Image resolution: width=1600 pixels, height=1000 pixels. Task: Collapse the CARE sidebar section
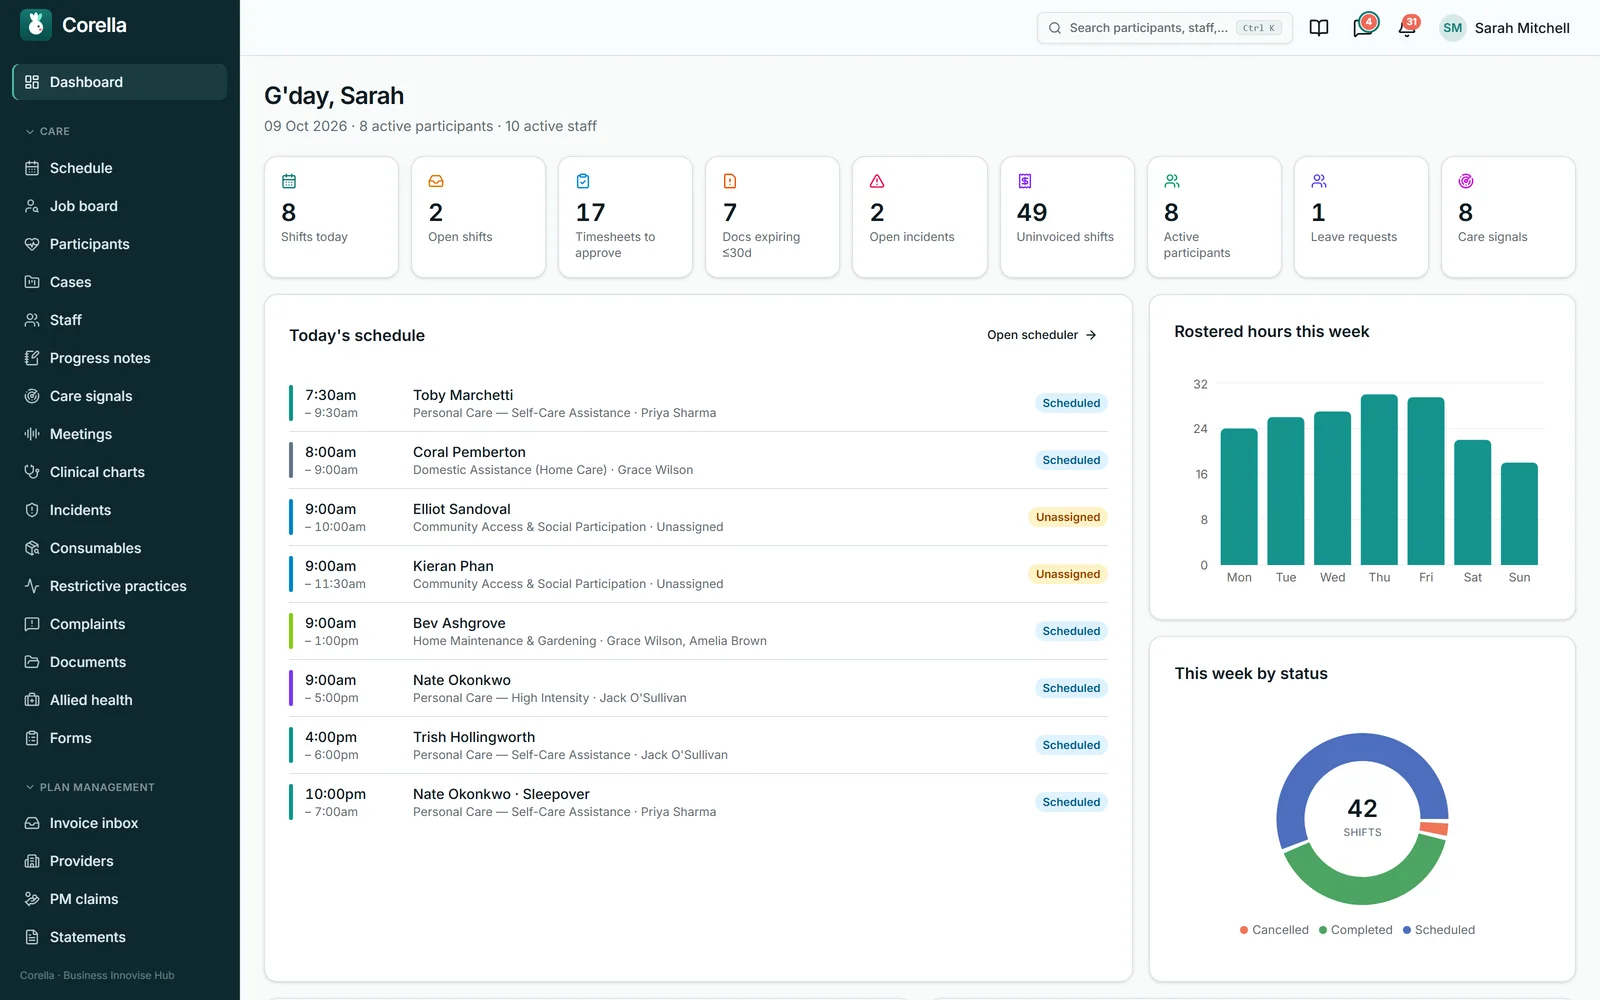(48, 131)
